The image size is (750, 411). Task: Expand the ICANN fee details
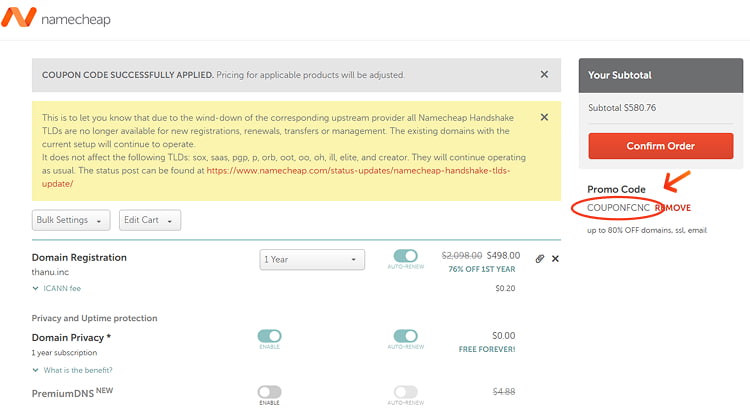pos(56,289)
